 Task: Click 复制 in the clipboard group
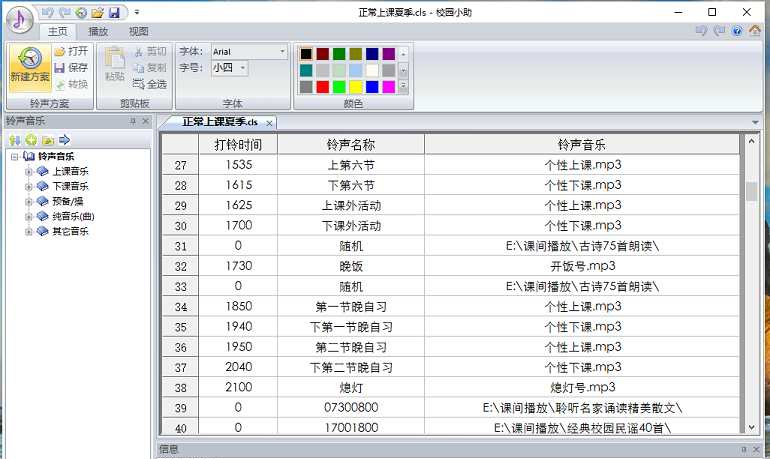pos(151,68)
